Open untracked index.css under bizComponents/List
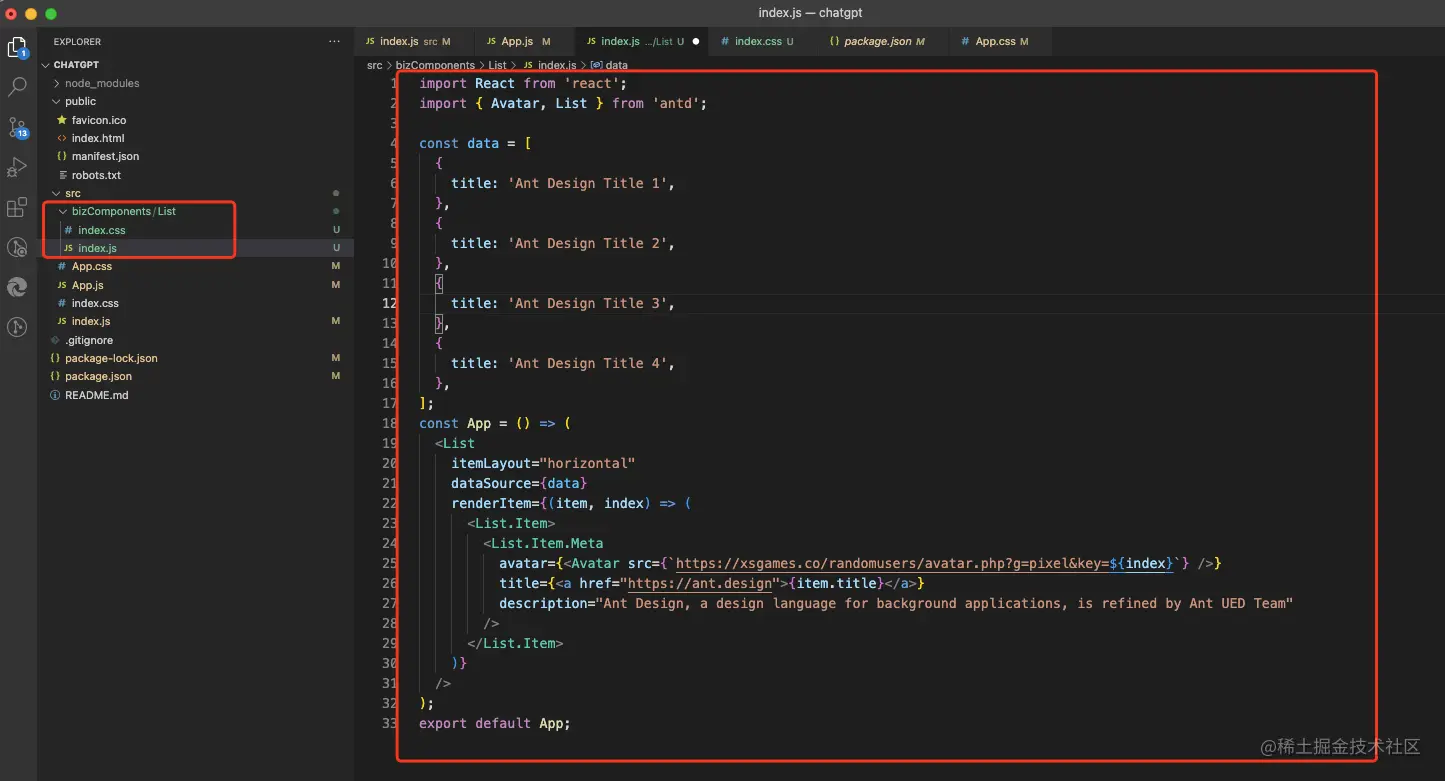Viewport: 1445px width, 781px height. coord(102,230)
